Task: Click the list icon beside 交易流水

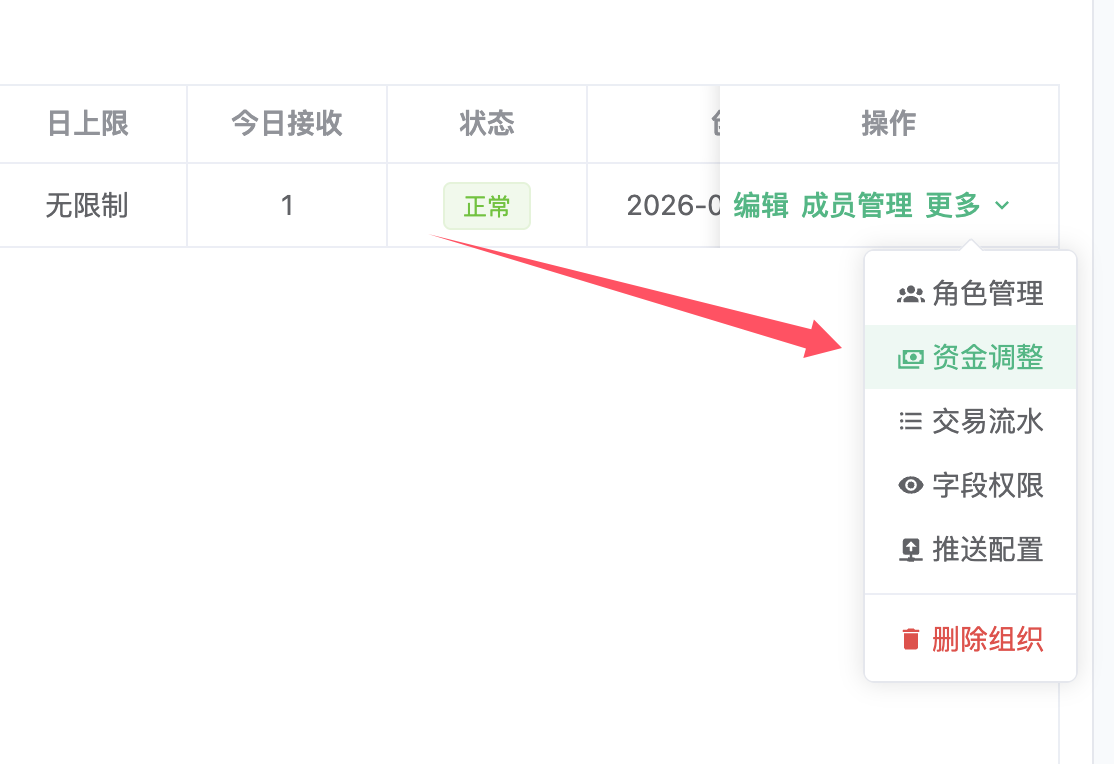Action: (910, 422)
